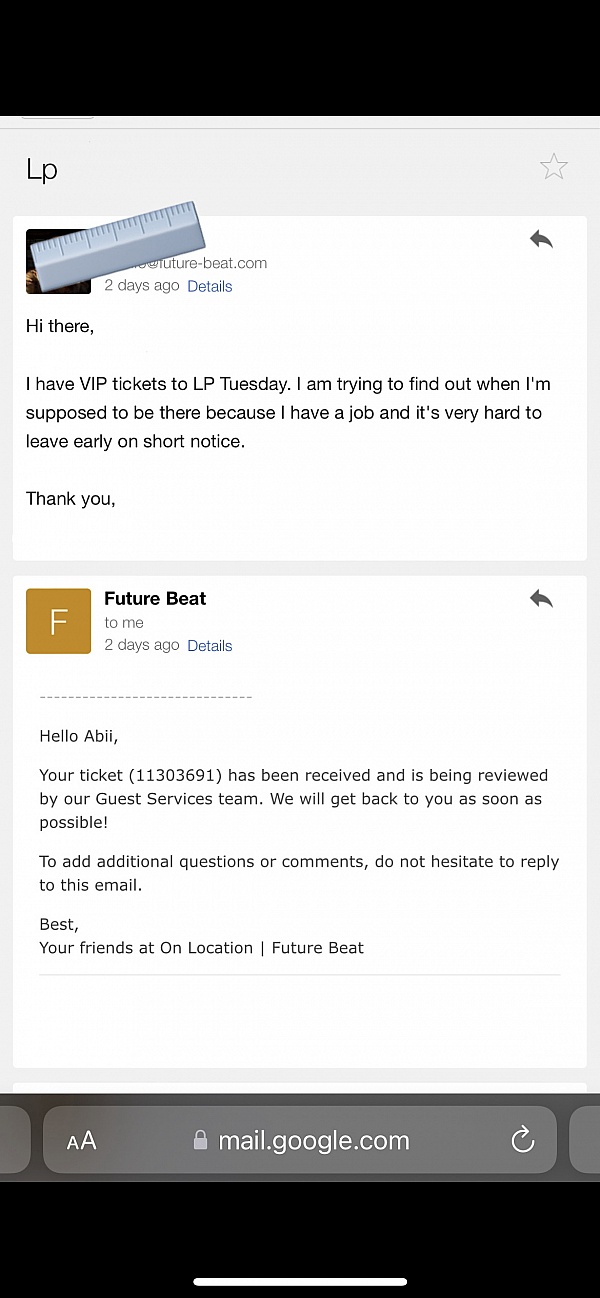Tap the 'to me' recipient line
Screen dimensions: 600x1298
click(x=124, y=623)
